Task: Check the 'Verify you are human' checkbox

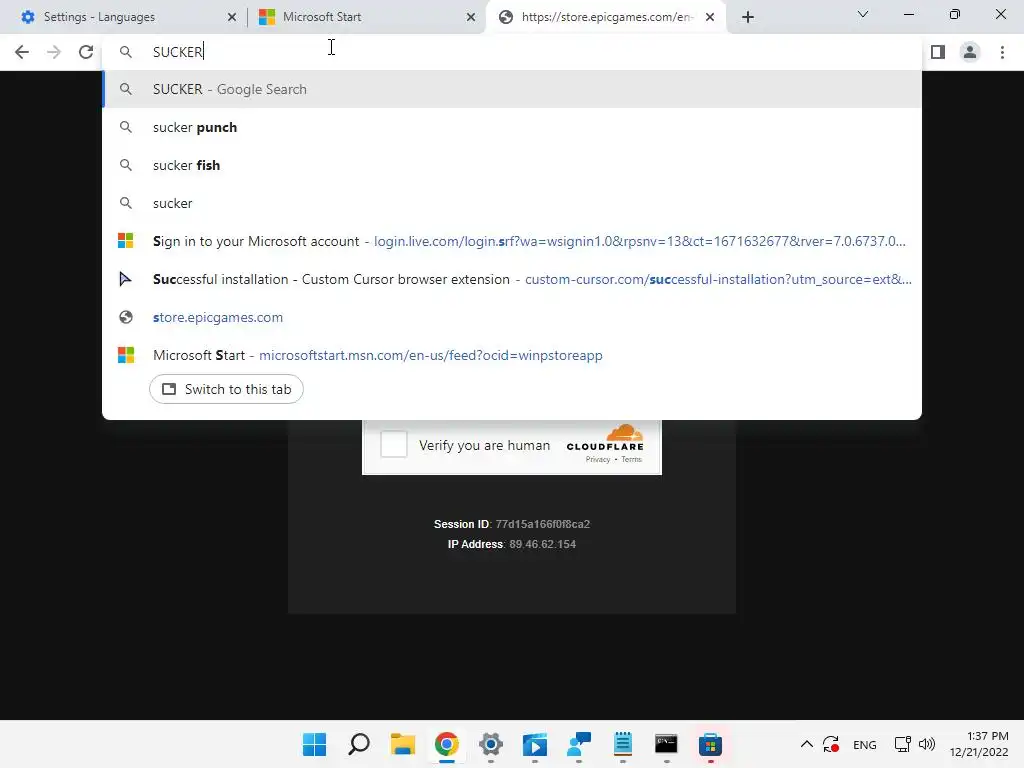Action: (x=394, y=445)
